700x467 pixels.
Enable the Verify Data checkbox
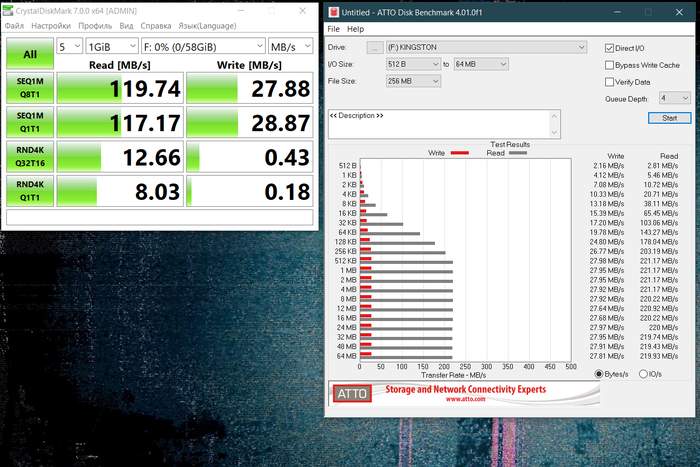609,82
